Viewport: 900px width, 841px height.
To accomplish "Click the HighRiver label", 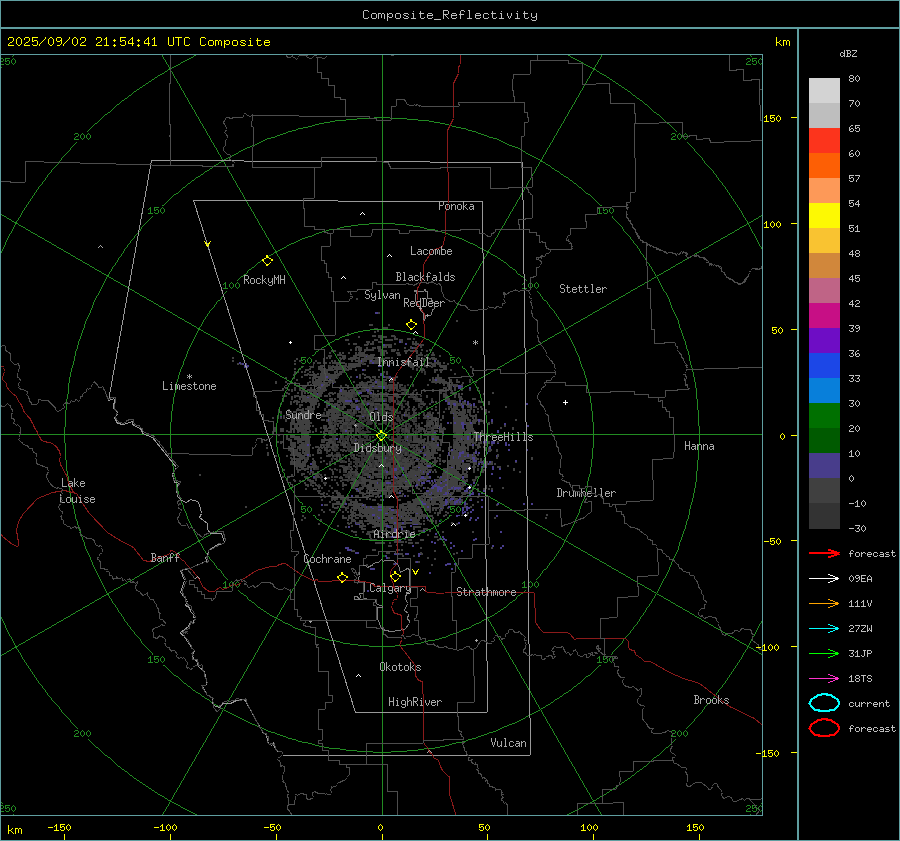I will click(x=415, y=702).
